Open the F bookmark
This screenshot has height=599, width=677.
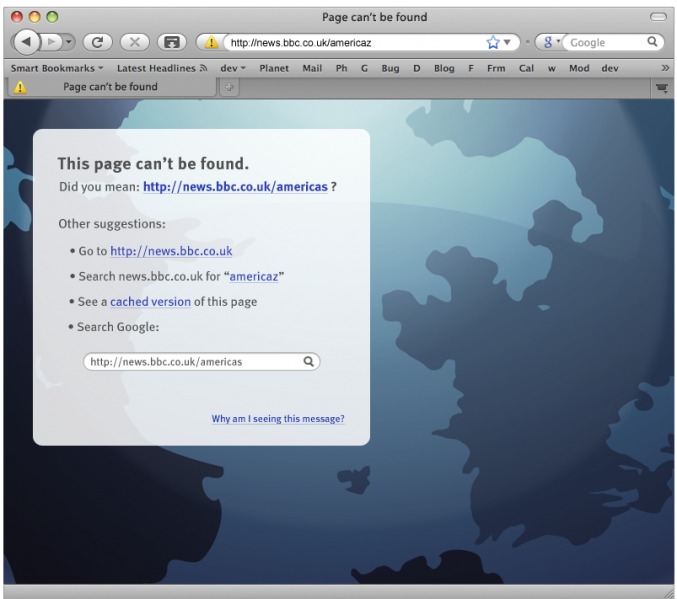pyautogui.click(x=471, y=68)
